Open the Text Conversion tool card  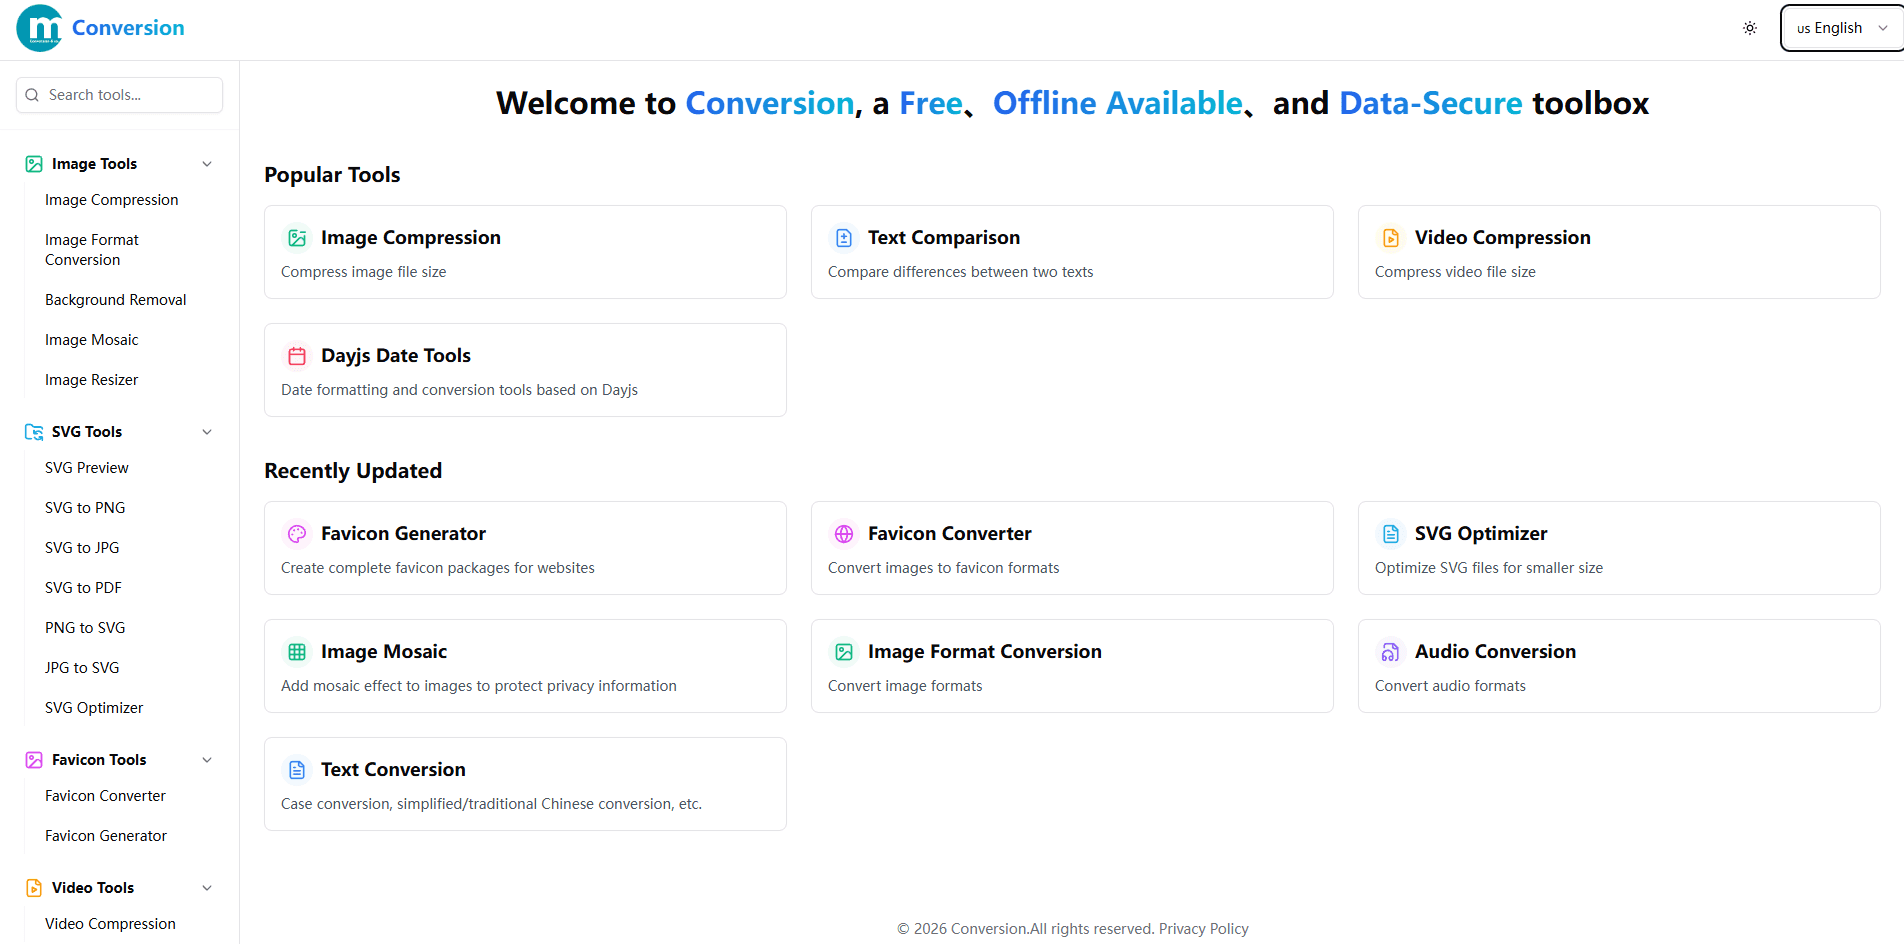[x=525, y=784]
